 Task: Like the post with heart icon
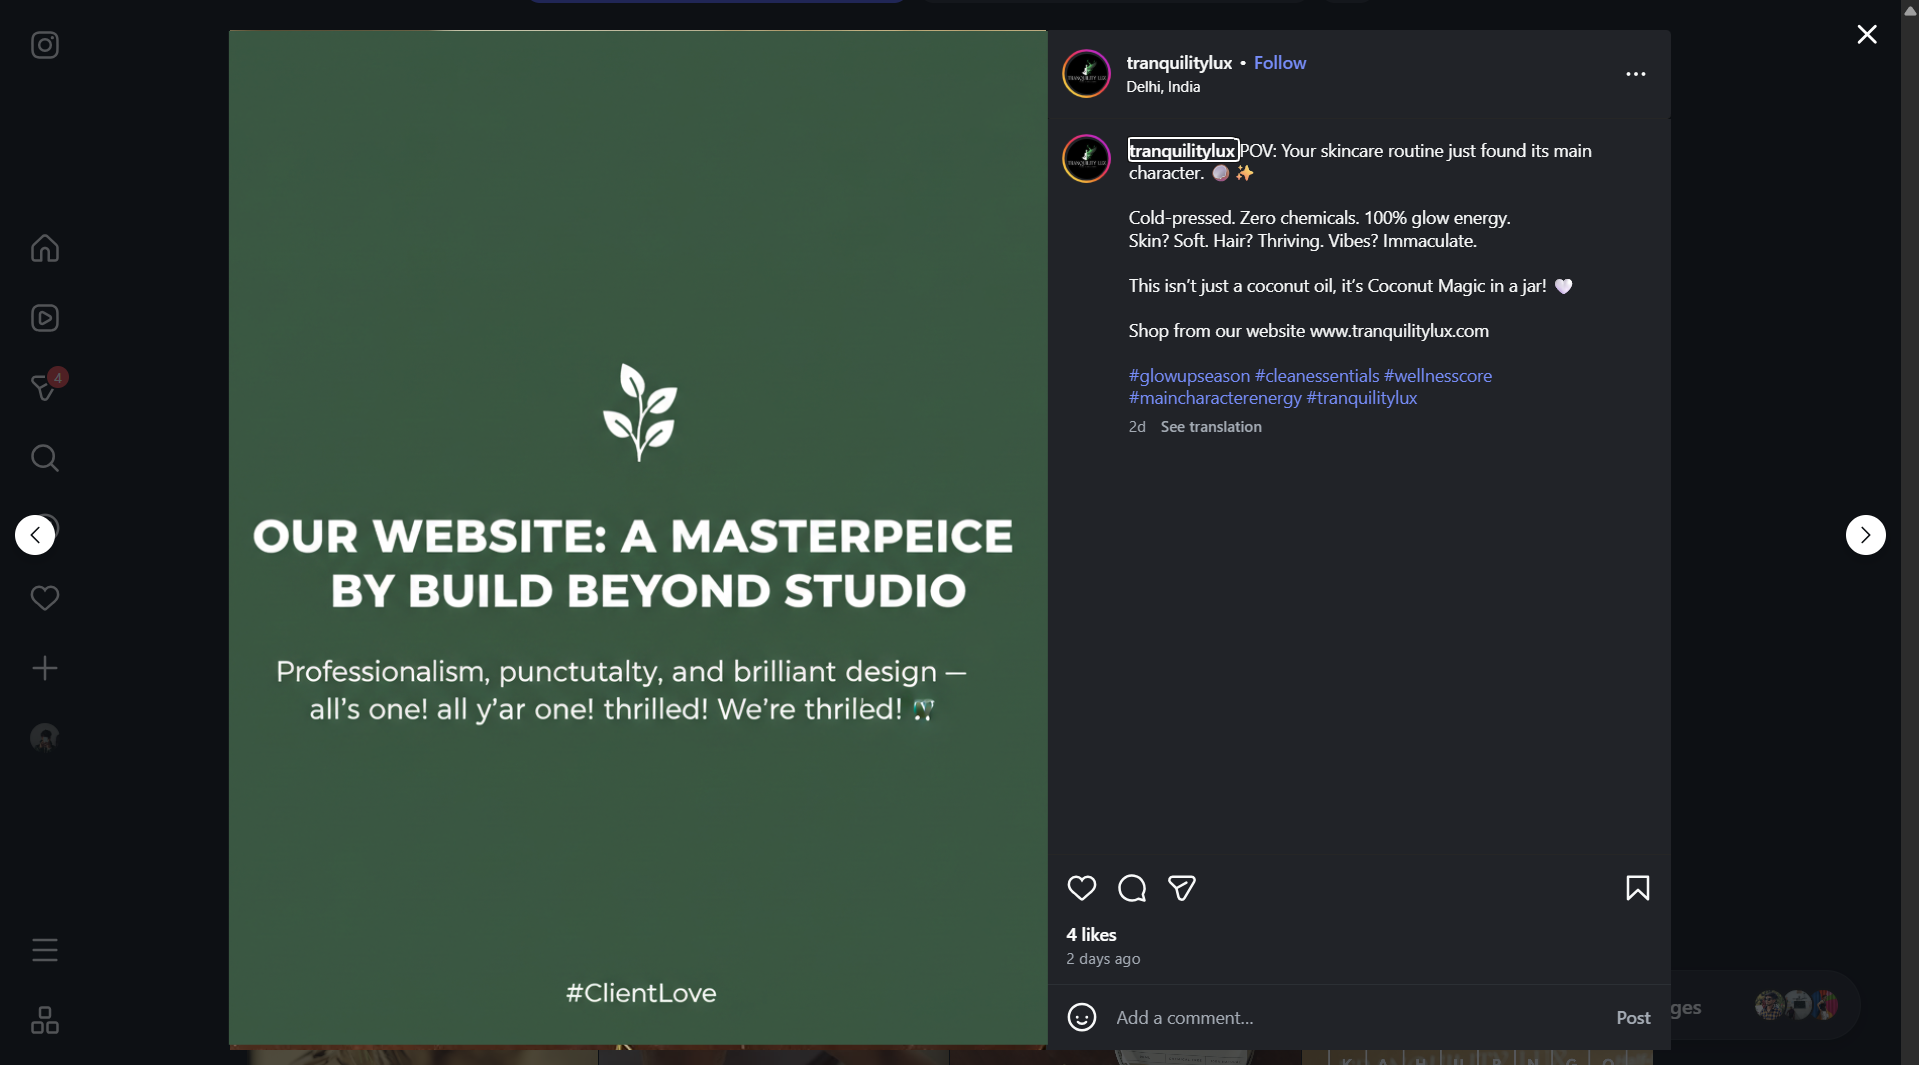(1081, 888)
